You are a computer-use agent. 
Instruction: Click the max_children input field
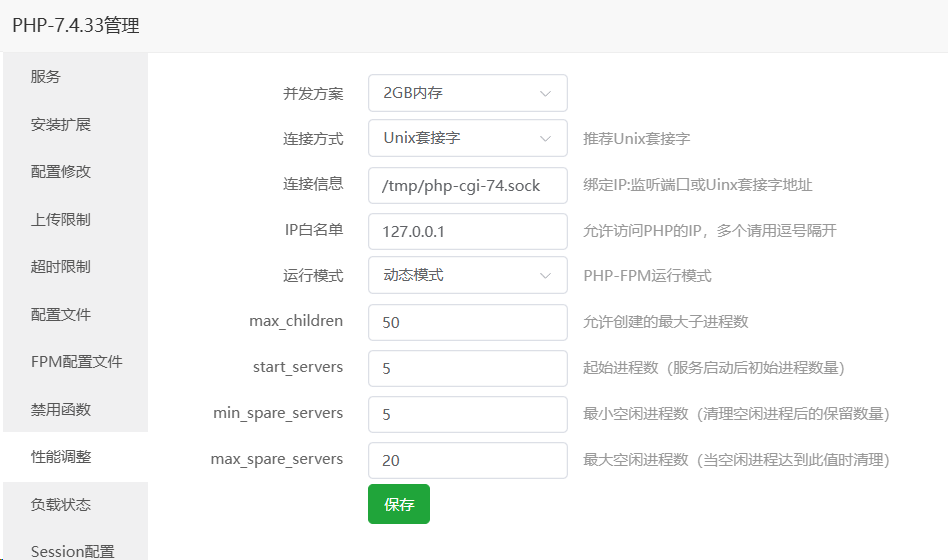tap(467, 323)
